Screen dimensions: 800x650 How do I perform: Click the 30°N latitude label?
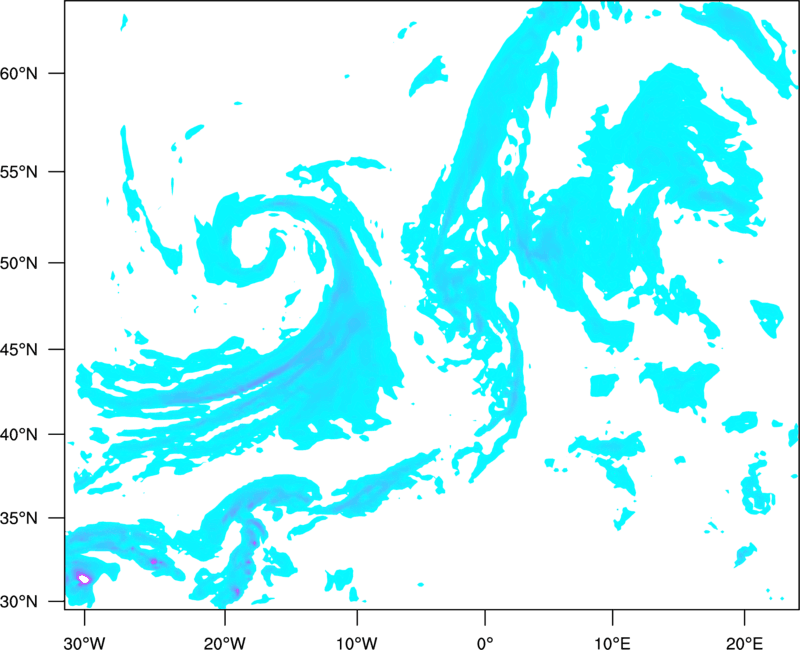pyautogui.click(x=19, y=602)
